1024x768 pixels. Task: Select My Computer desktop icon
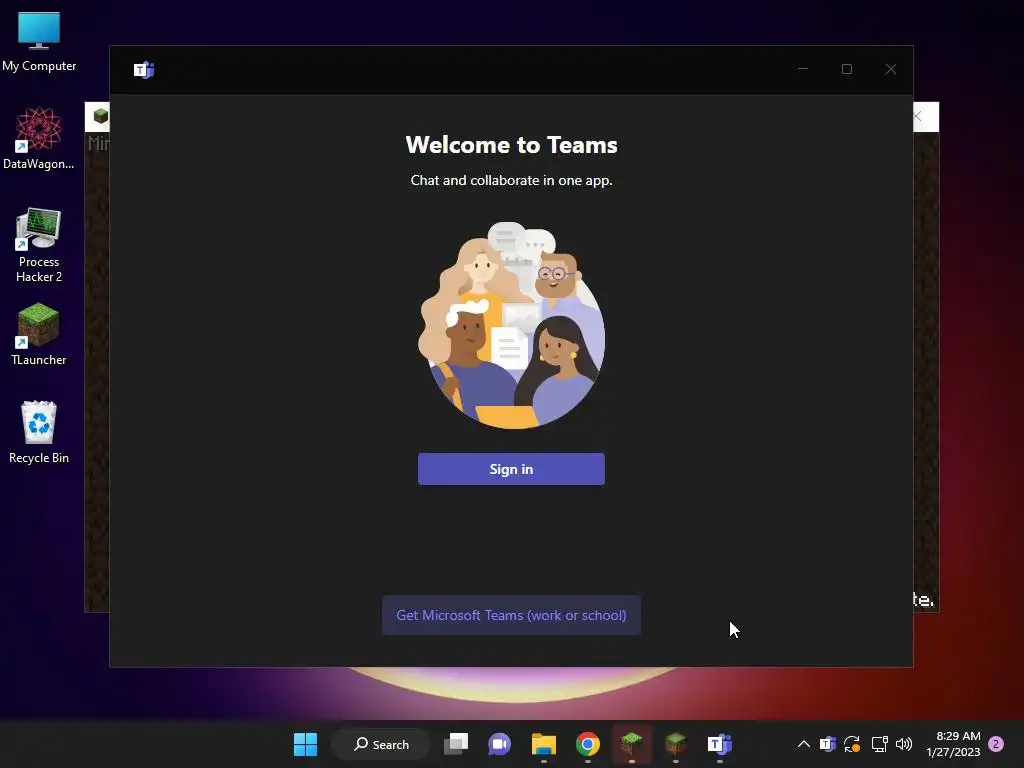[x=39, y=42]
